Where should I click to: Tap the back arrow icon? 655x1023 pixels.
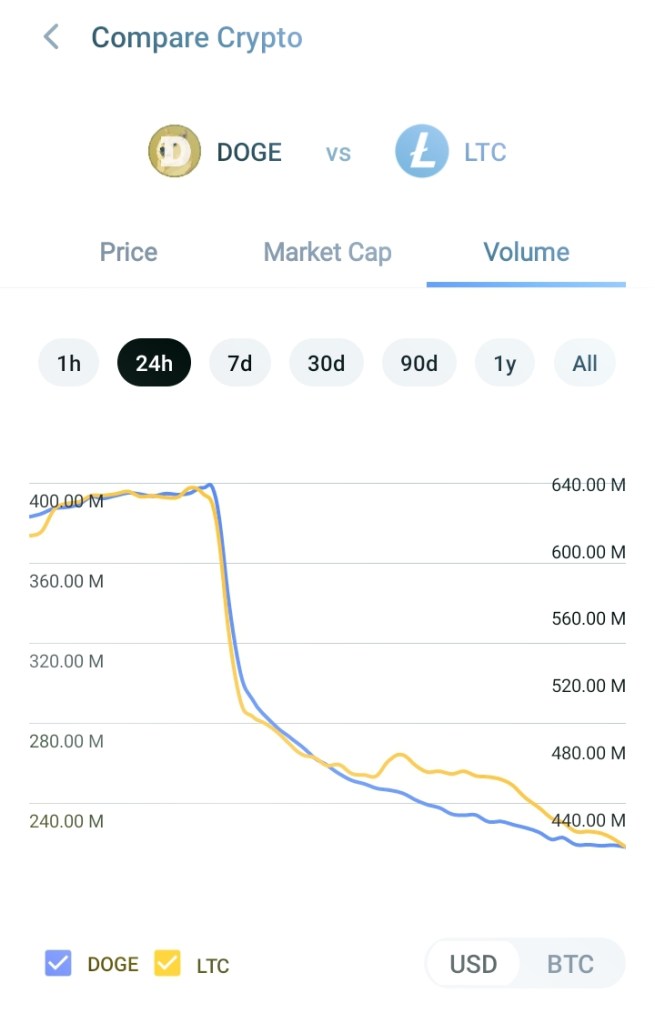[x=51, y=38]
